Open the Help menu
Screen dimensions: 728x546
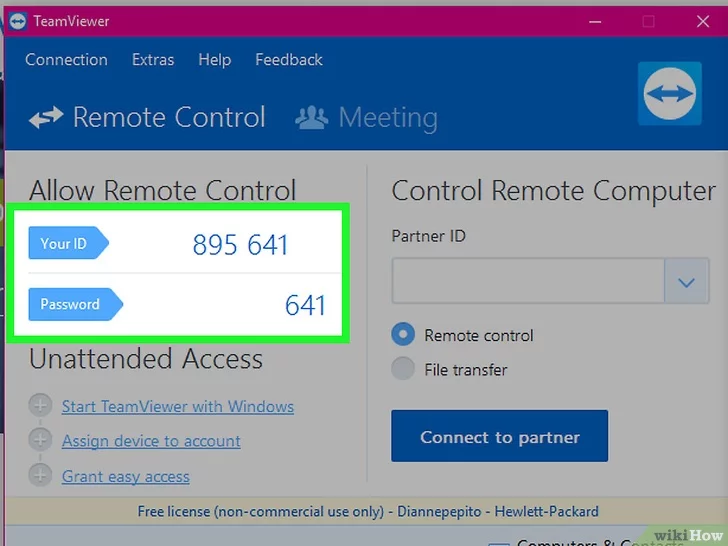[x=214, y=60]
